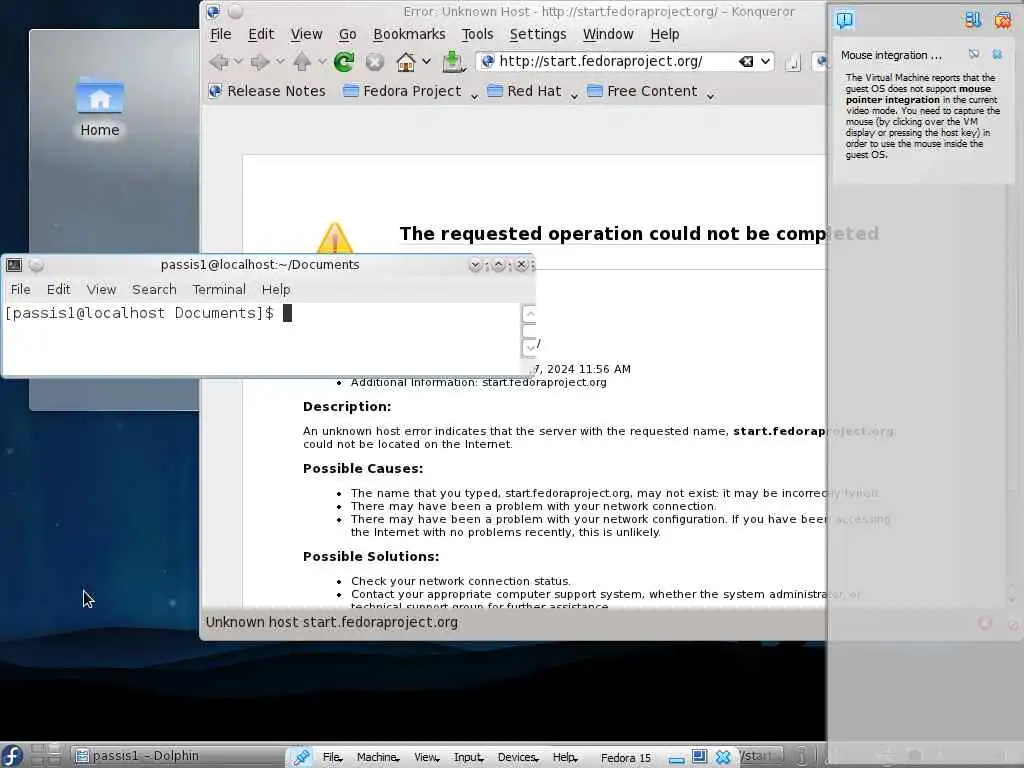Screen dimensions: 1024x768
Task: Click the terminal scrollbar down arrow
Action: [530, 348]
